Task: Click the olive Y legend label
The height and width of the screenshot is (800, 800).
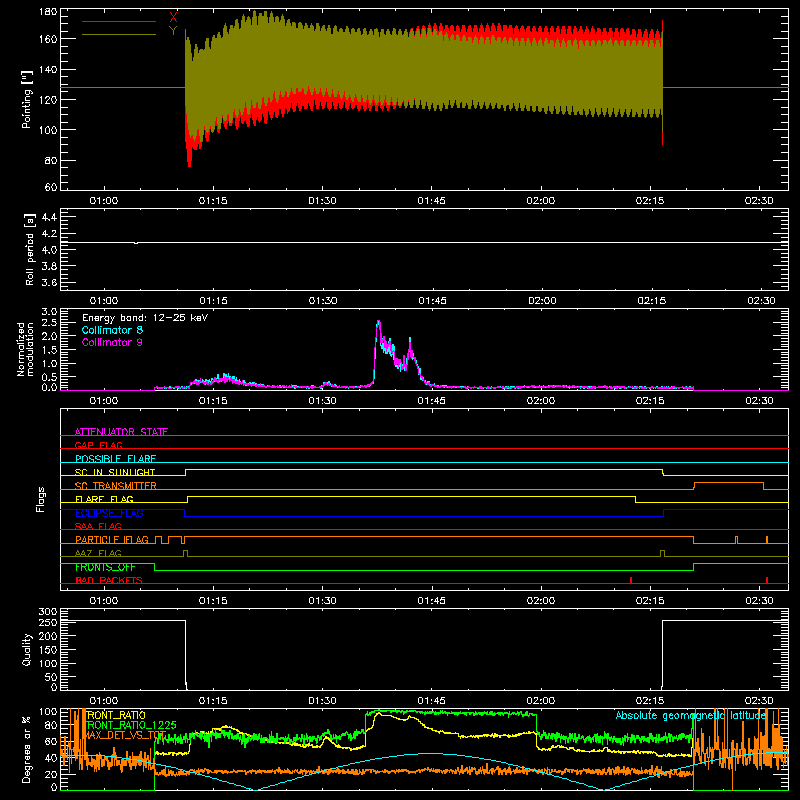Action: pyautogui.click(x=173, y=31)
